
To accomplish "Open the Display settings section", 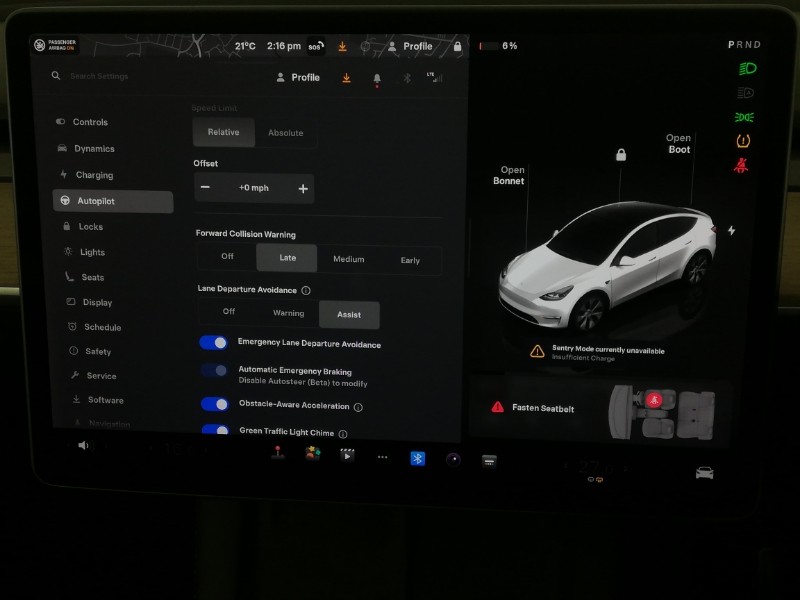I will [x=90, y=302].
